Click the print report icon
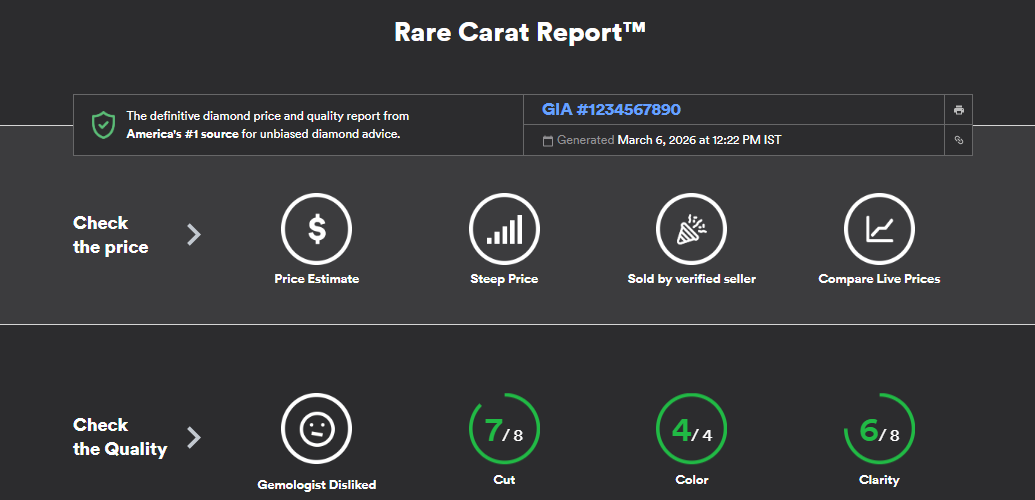 coord(958,110)
